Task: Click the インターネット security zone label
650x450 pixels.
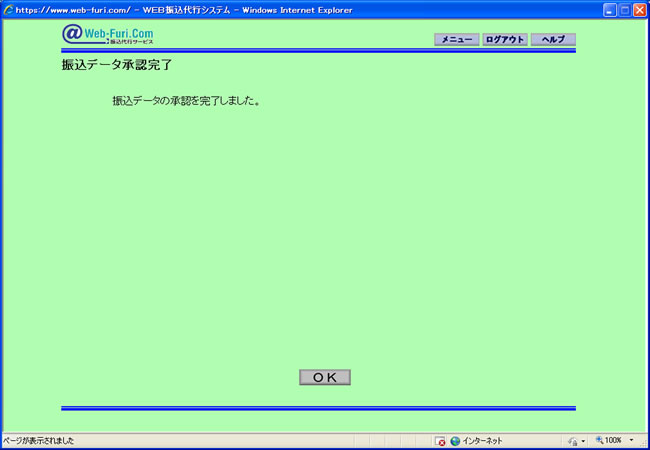Action: [483, 441]
